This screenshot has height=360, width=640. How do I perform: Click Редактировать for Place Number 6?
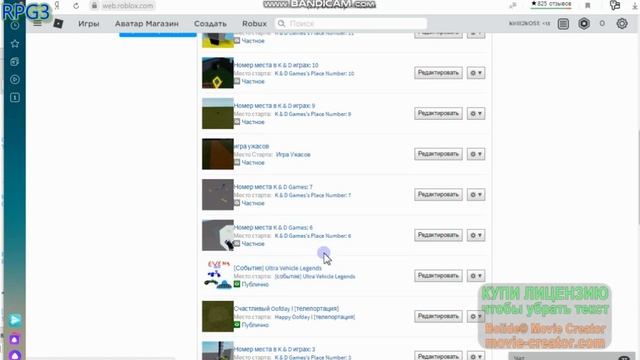click(x=438, y=235)
